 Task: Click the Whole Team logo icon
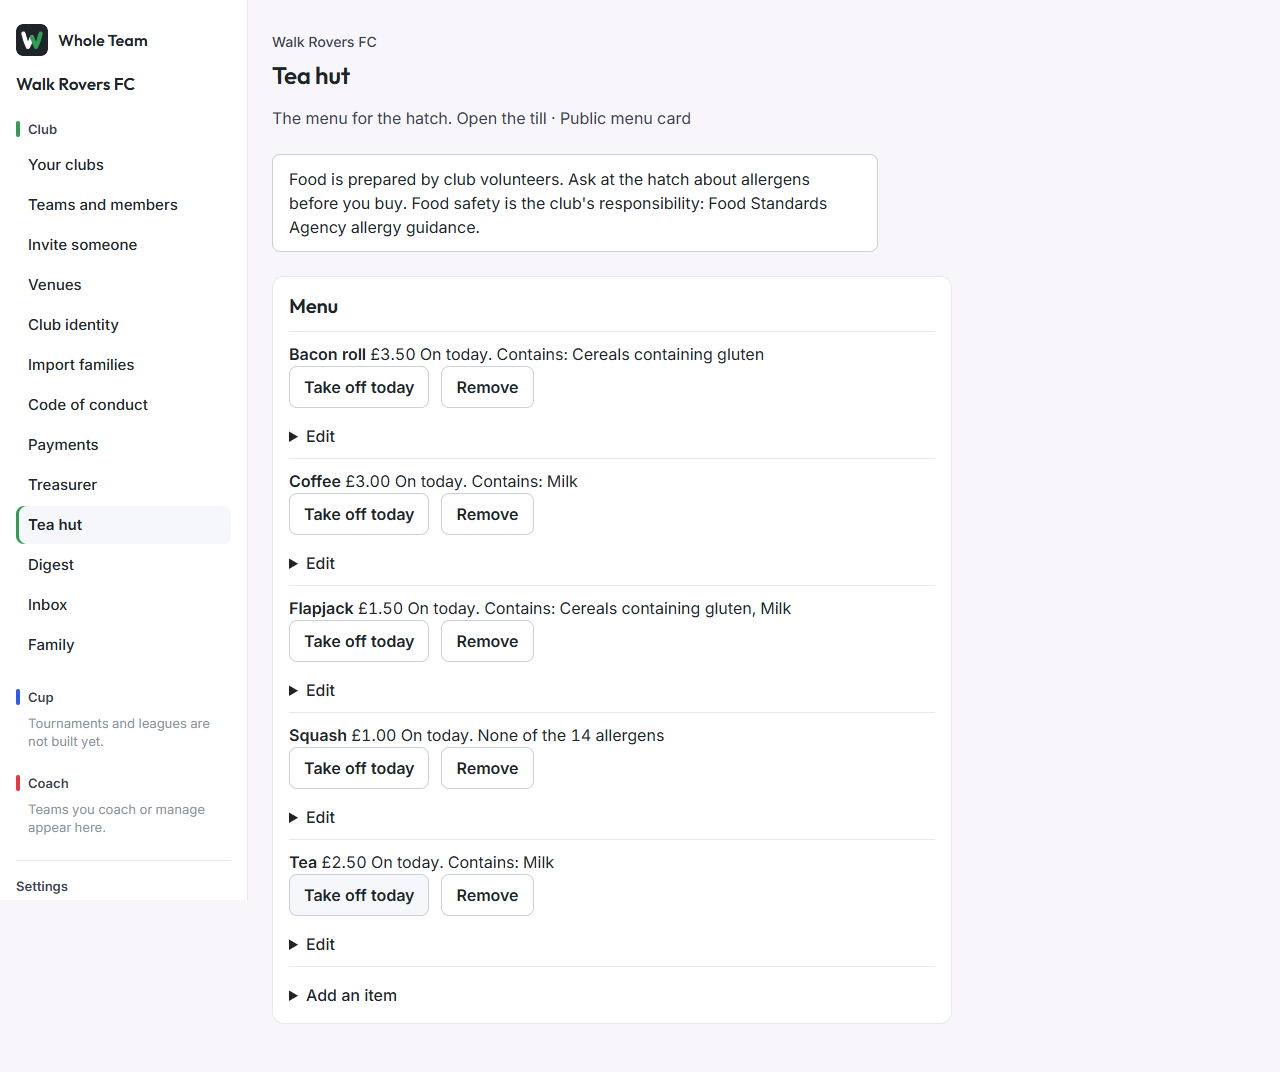click(x=32, y=40)
